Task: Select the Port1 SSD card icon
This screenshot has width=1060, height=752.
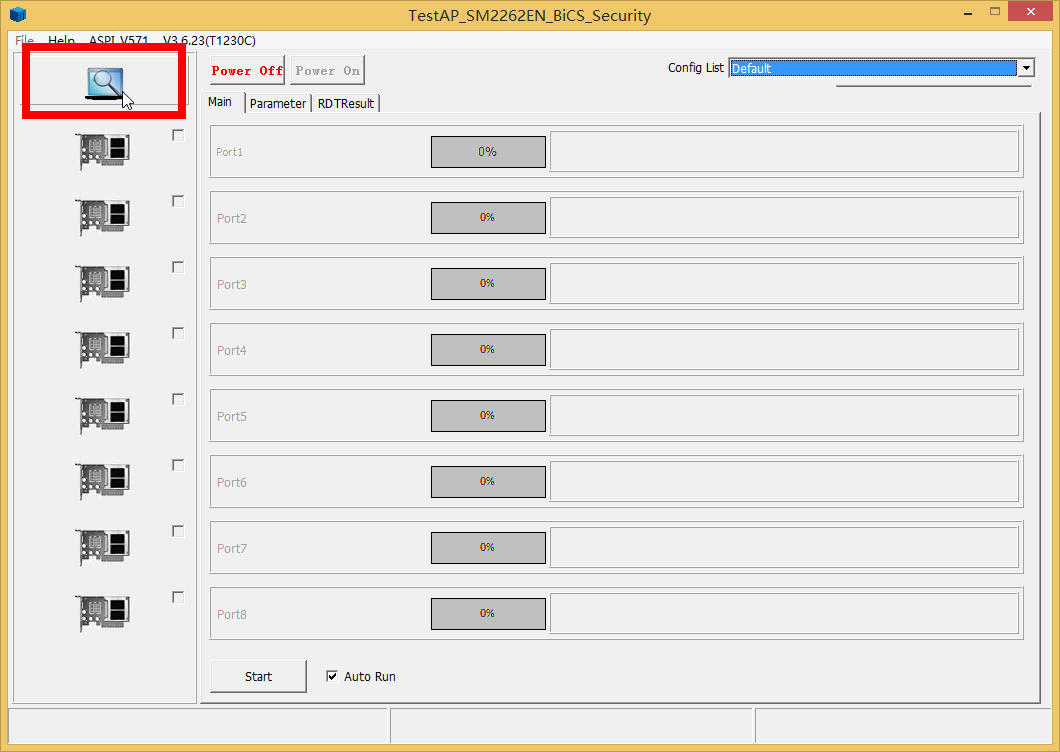Action: point(104,151)
